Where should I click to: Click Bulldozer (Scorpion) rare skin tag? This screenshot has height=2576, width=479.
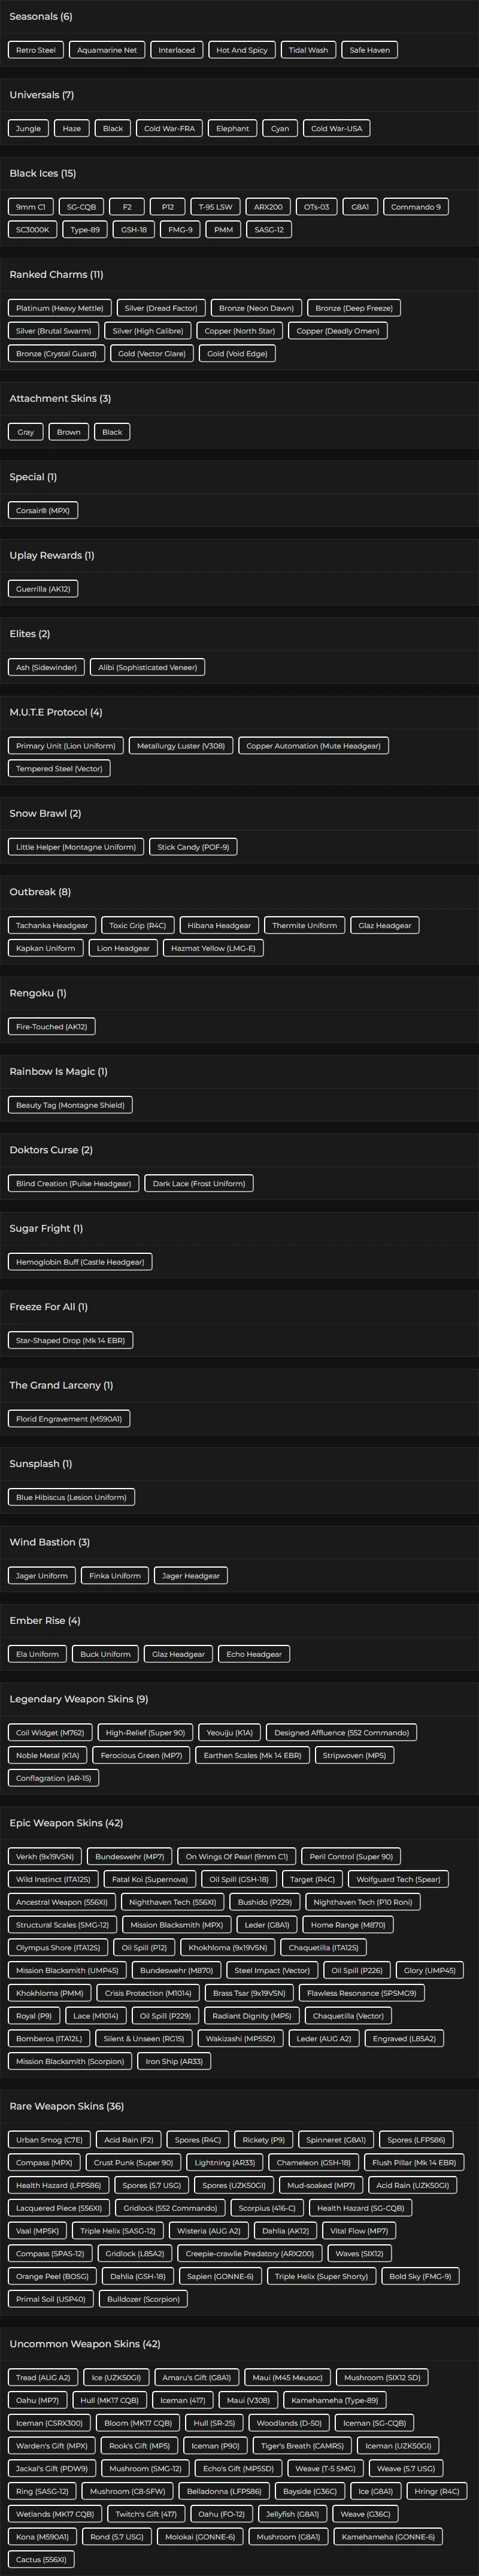143,2299
